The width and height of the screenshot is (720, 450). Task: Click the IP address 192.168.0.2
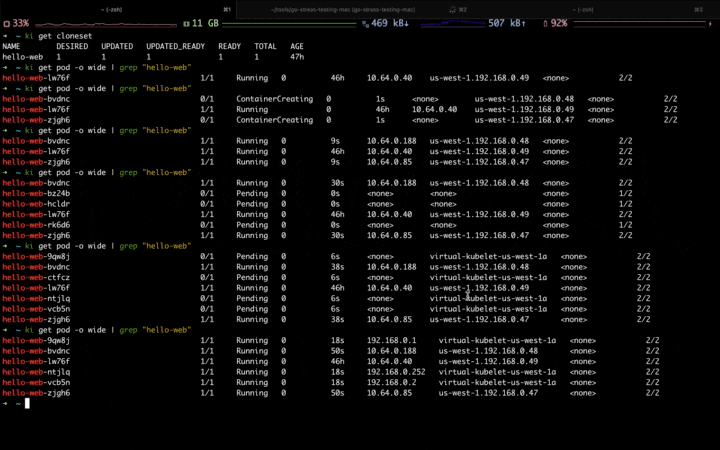[391, 382]
